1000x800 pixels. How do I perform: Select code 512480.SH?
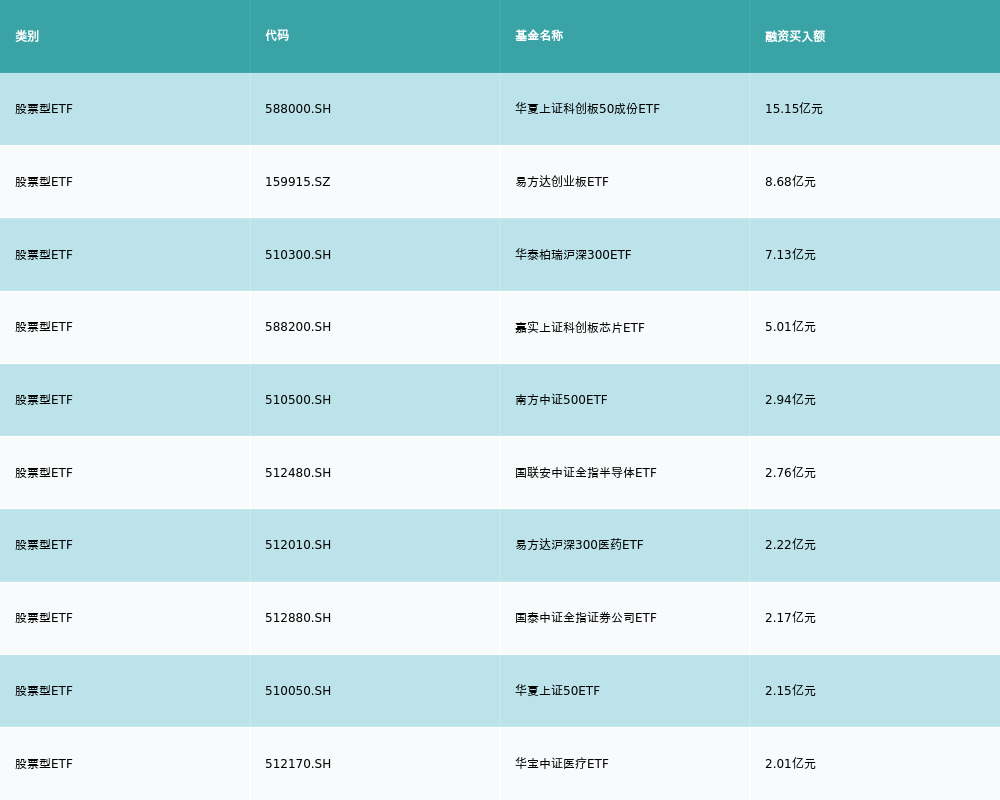[x=298, y=473]
